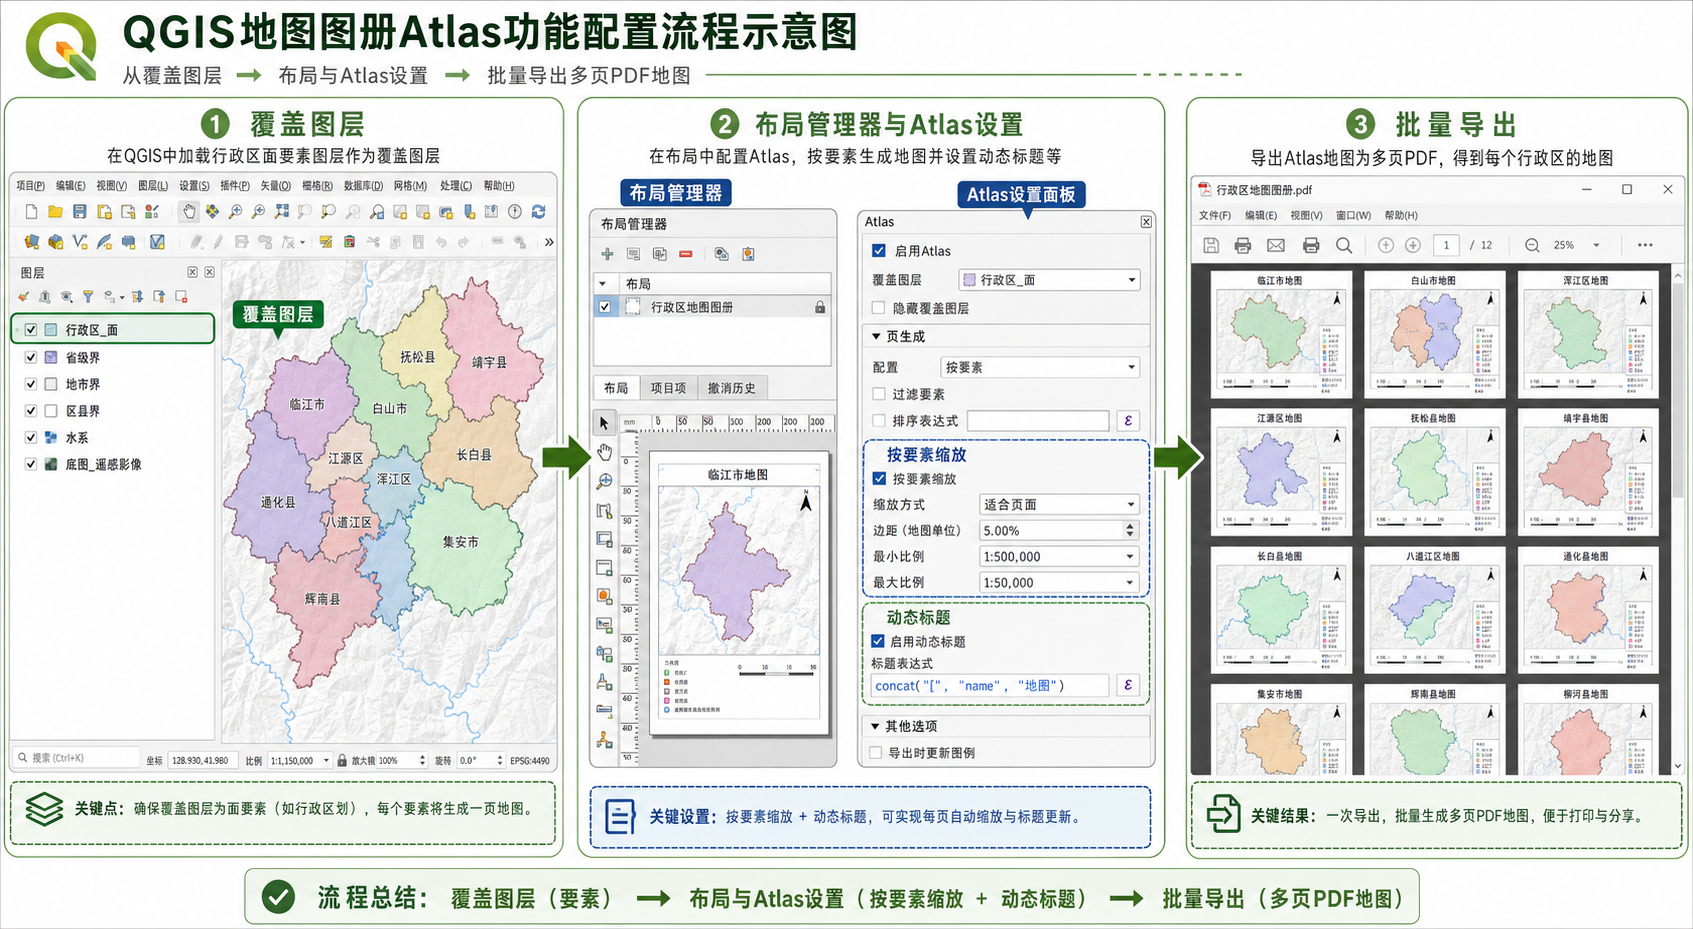Click the save icon in PDF viewer toolbar

1211,245
